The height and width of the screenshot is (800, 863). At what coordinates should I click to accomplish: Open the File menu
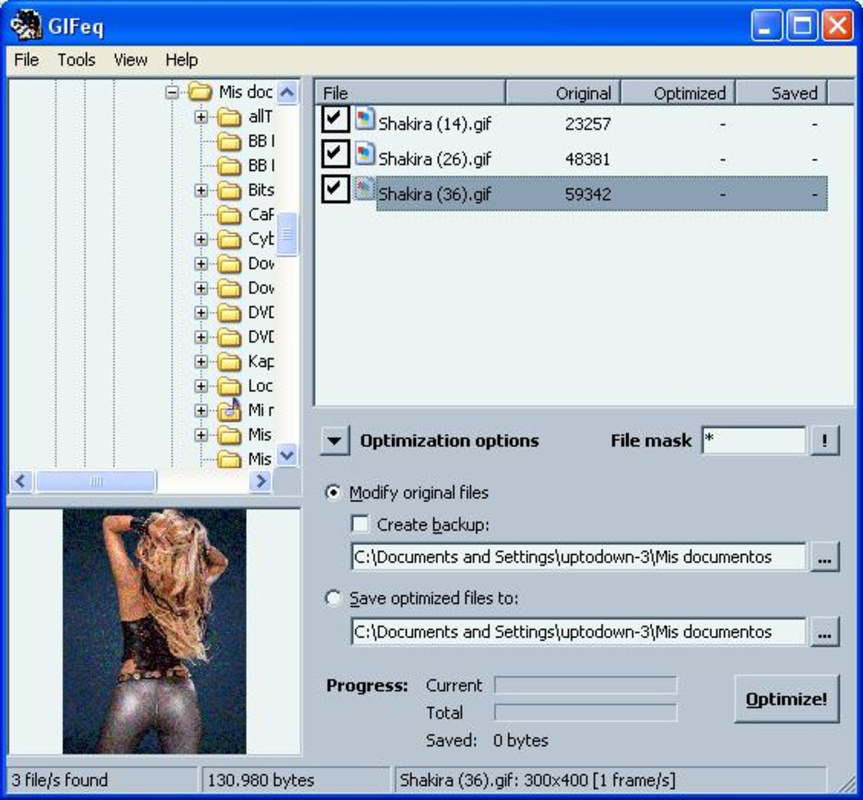point(26,59)
